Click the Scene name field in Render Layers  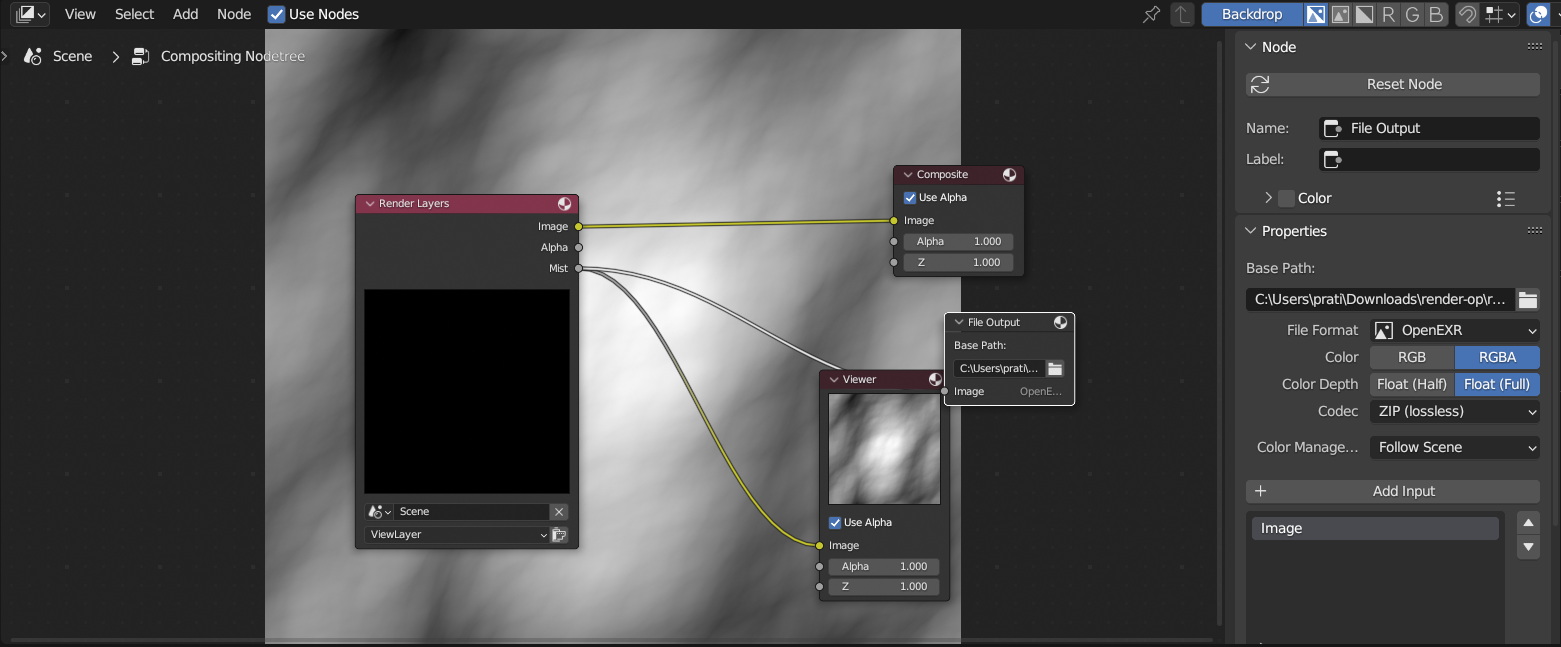tap(472, 511)
